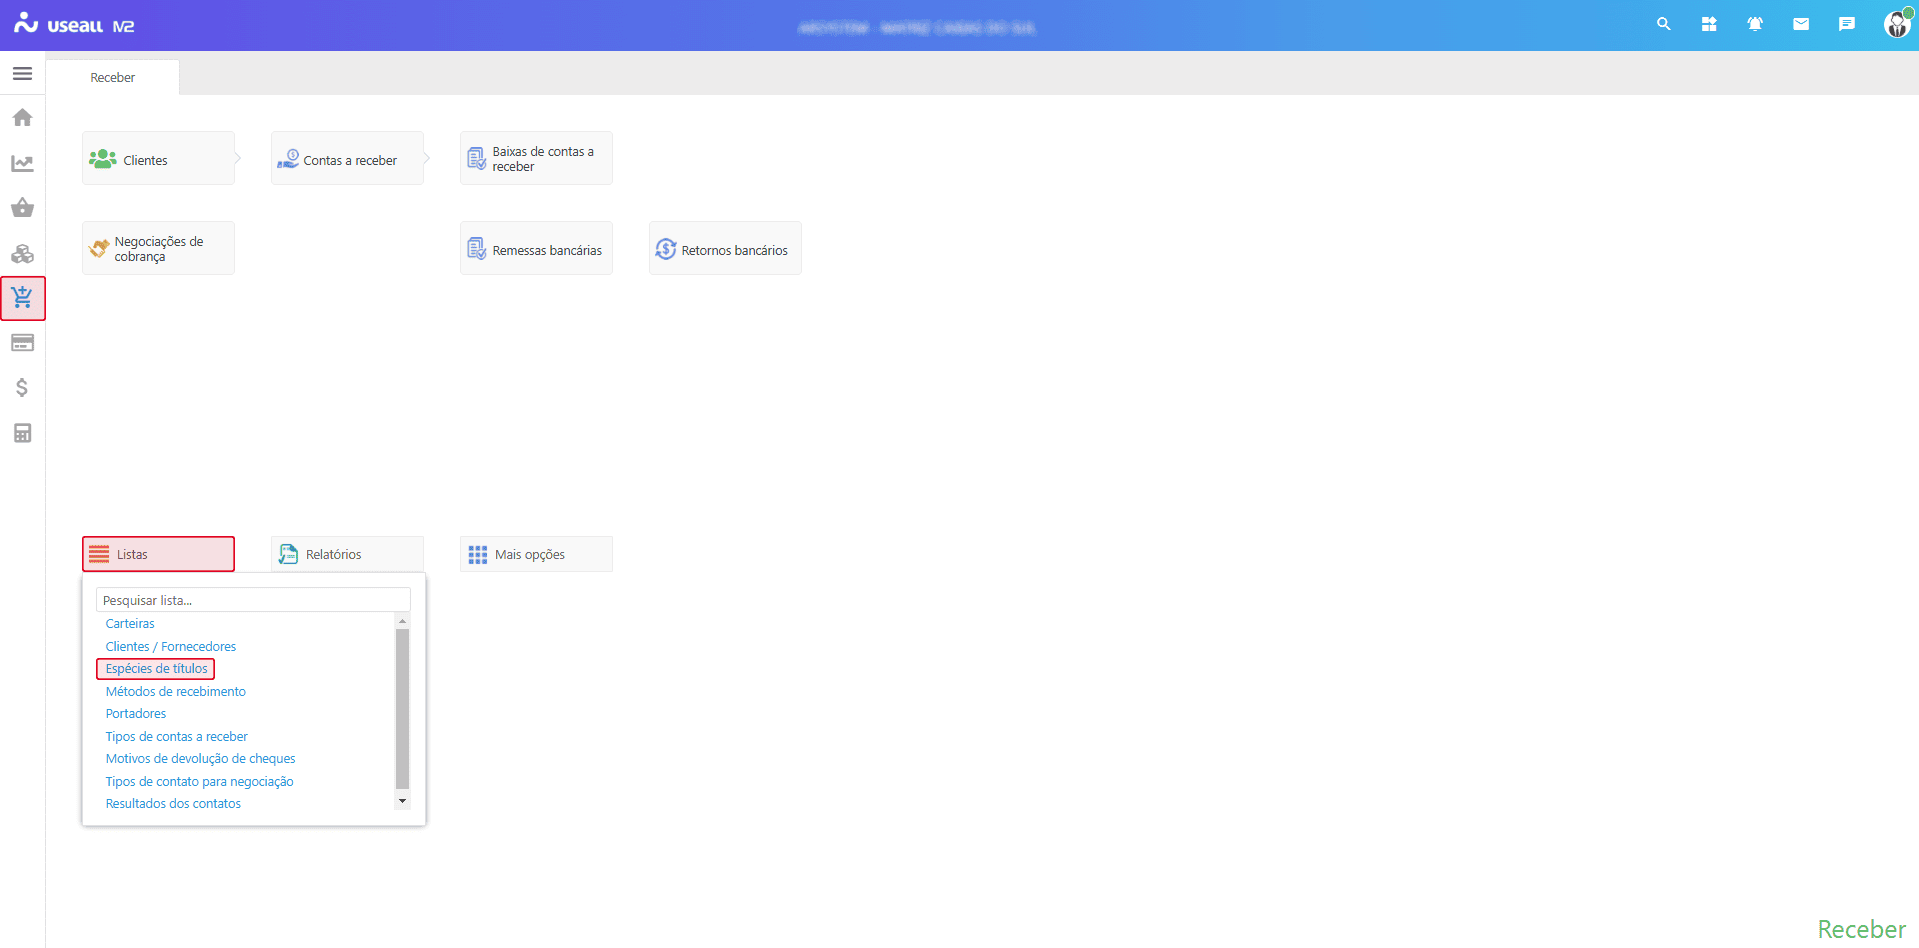Click the search magnifier in header
This screenshot has height=948, width=1919.
[1663, 24]
